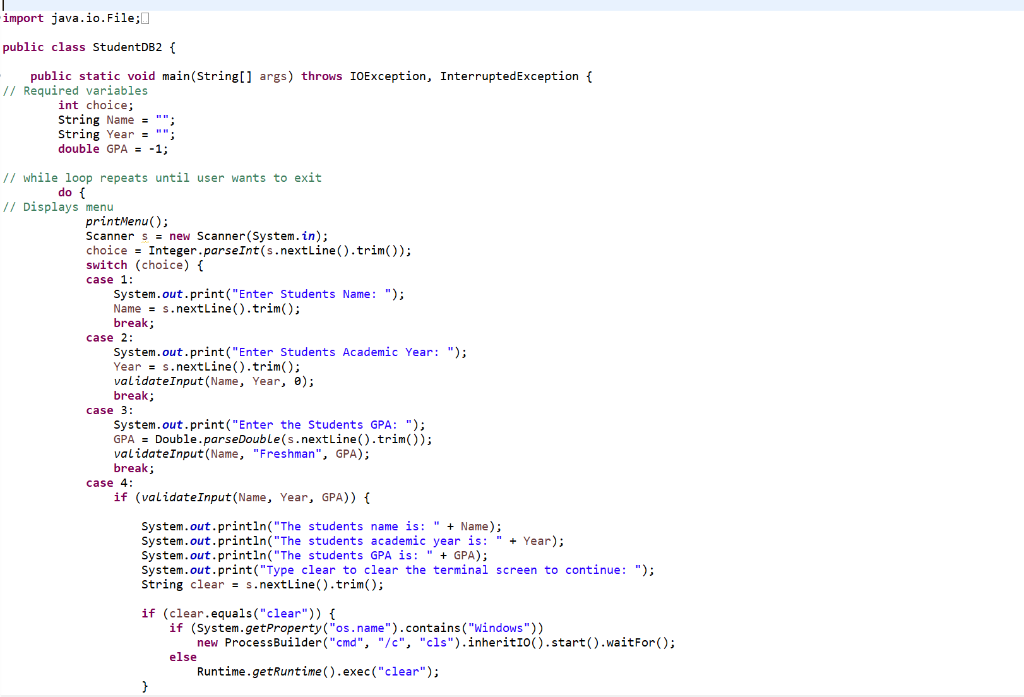Click the 'case 1:' label

(x=109, y=280)
